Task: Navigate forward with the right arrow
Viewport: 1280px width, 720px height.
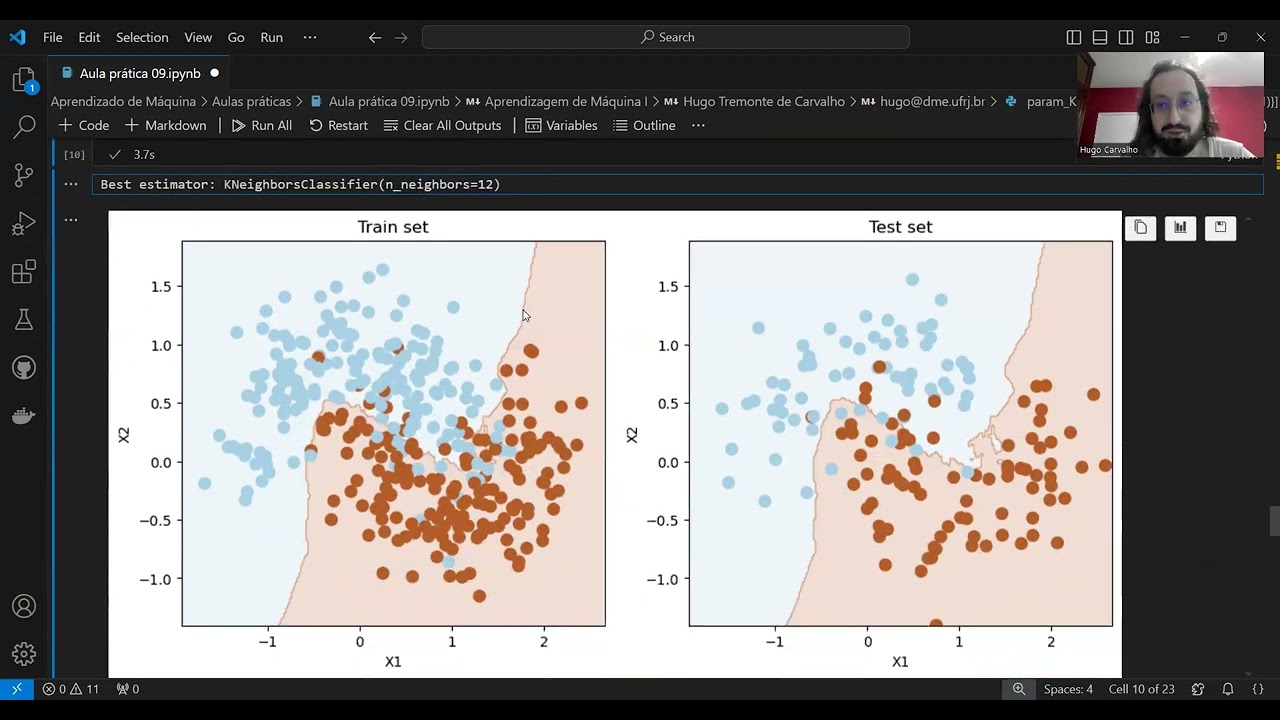Action: tap(401, 37)
